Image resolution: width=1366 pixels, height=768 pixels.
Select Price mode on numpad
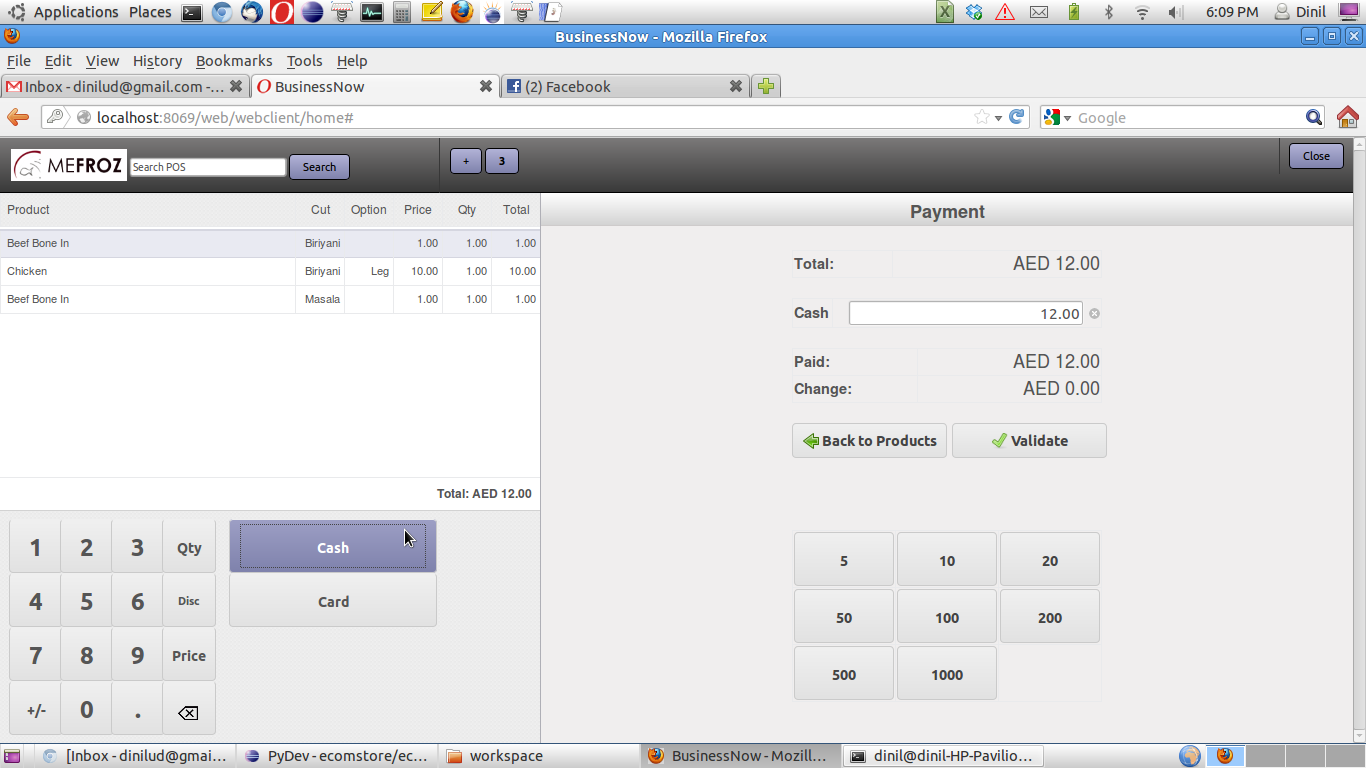tap(189, 656)
